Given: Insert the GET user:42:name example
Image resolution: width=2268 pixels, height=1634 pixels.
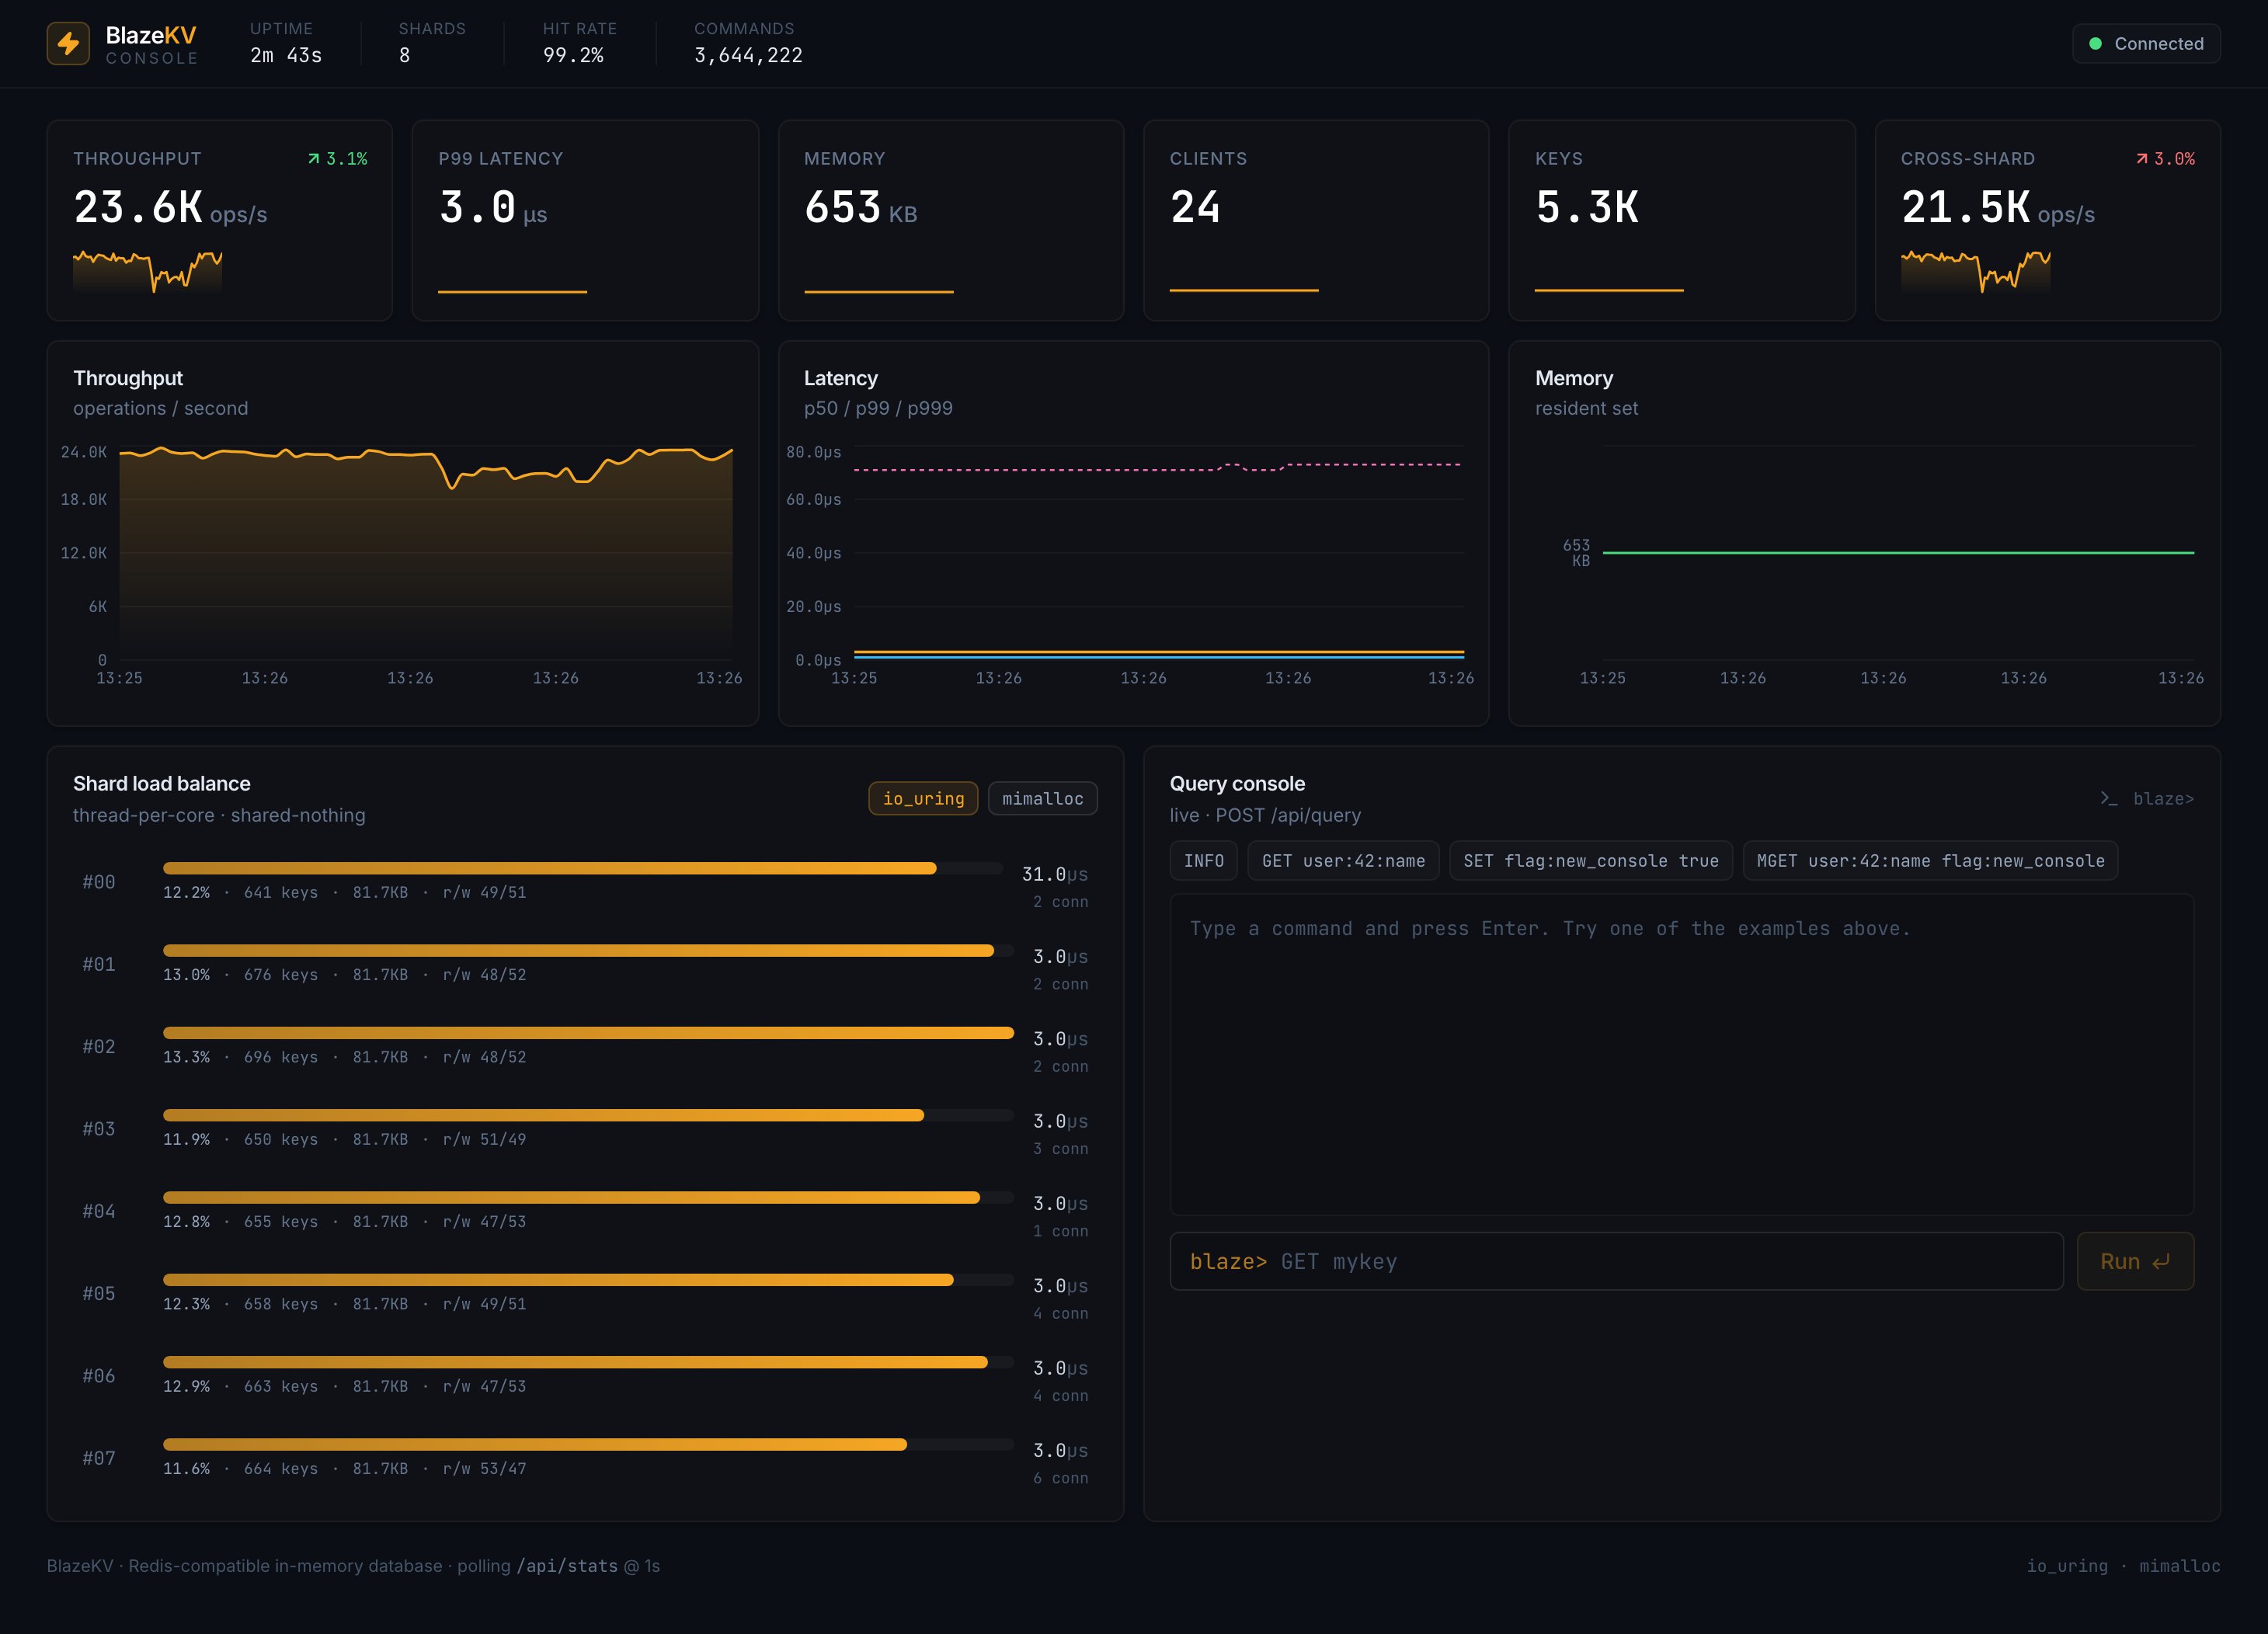Looking at the screenshot, I should 1343,861.
